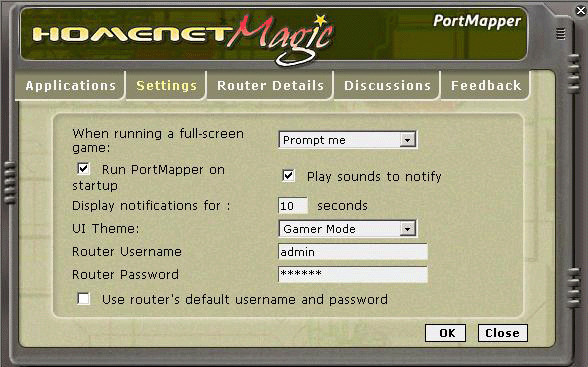
Task: Confirm settings with the OK button
Action: (446, 333)
